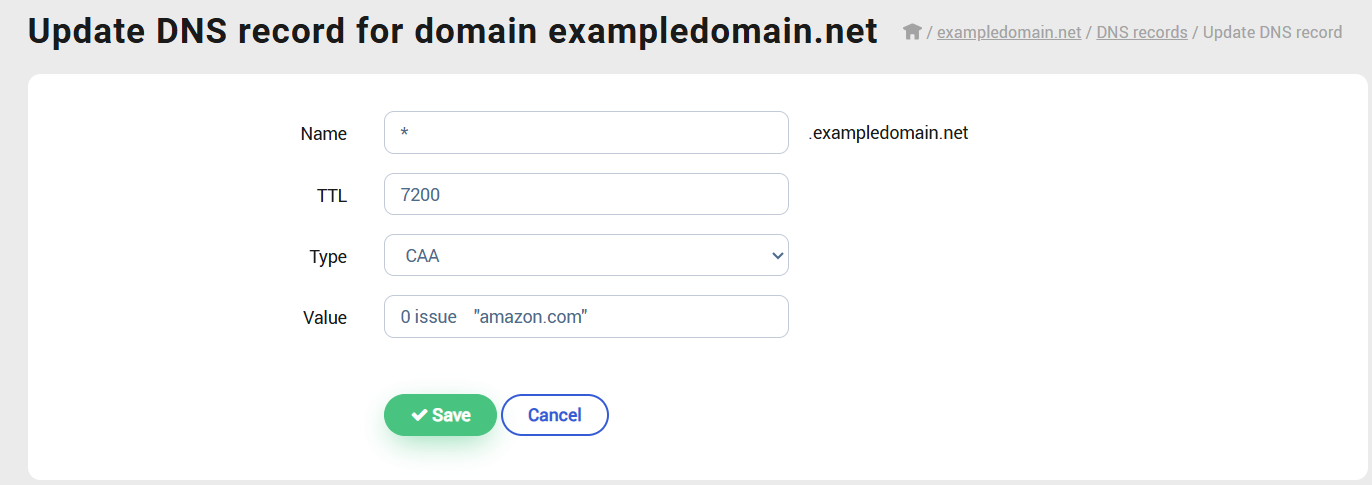The width and height of the screenshot is (1372, 485).
Task: Expand the Type dropdown arrow
Action: tap(778, 256)
